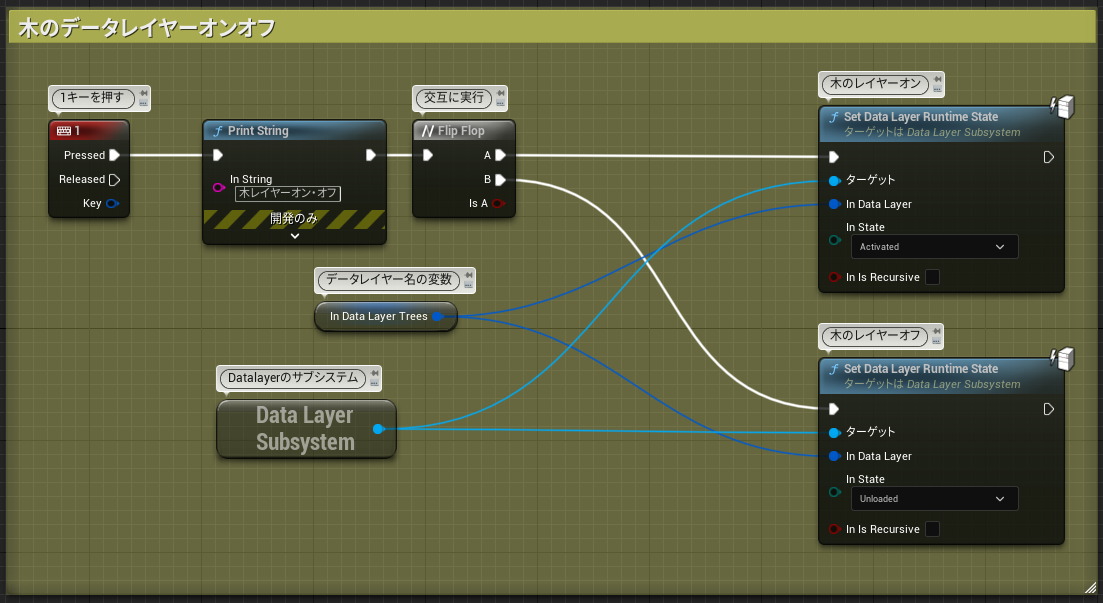Click input exec pin of 木のレイヤーオン node
The image size is (1103, 603).
click(834, 157)
